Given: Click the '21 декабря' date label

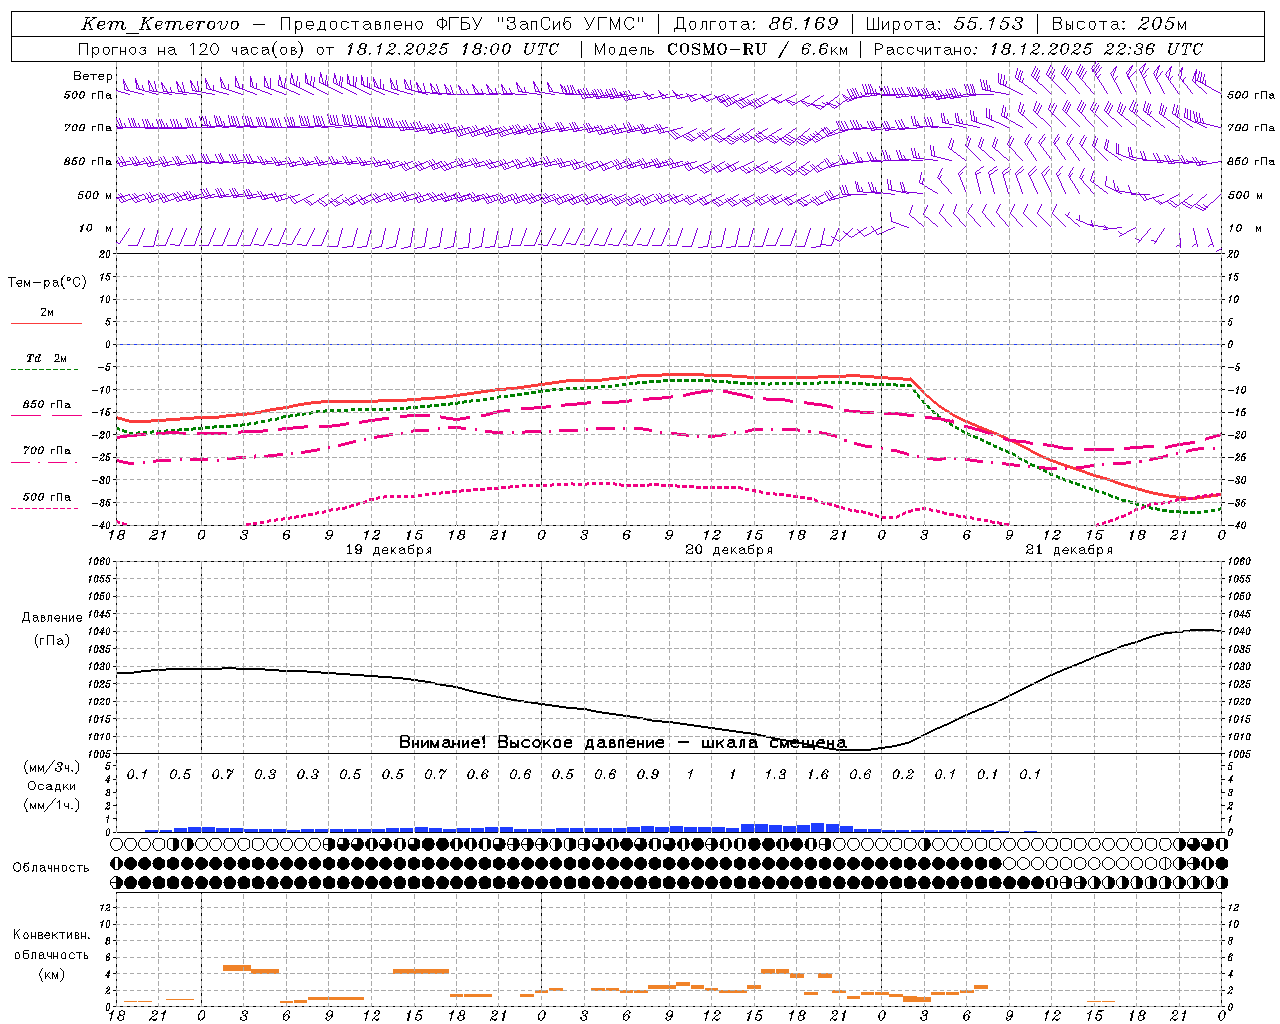Looking at the screenshot, I should click(x=1069, y=550).
